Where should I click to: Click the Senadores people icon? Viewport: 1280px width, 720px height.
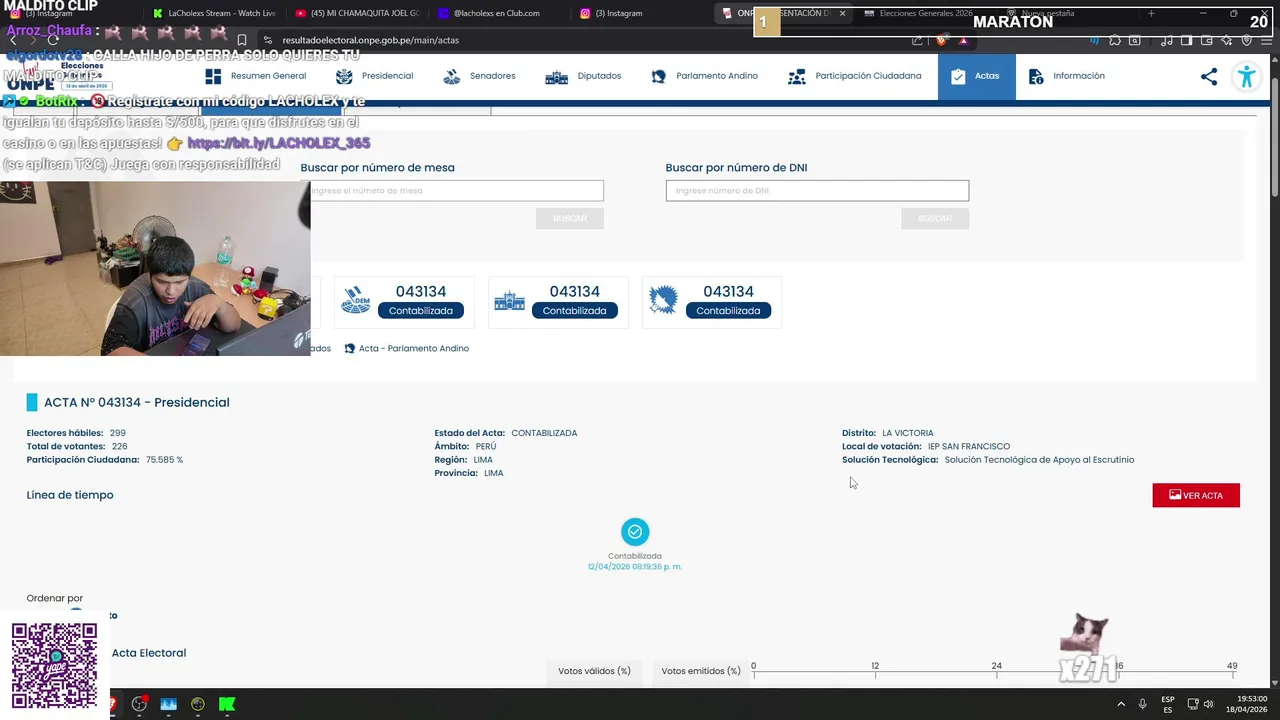[x=451, y=76]
